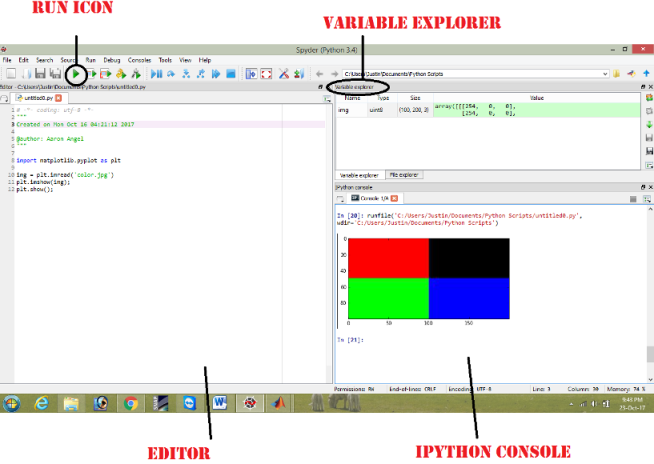The width and height of the screenshot is (654, 464).
Task: Open the browse tabs button in editor
Action: pos(5,99)
